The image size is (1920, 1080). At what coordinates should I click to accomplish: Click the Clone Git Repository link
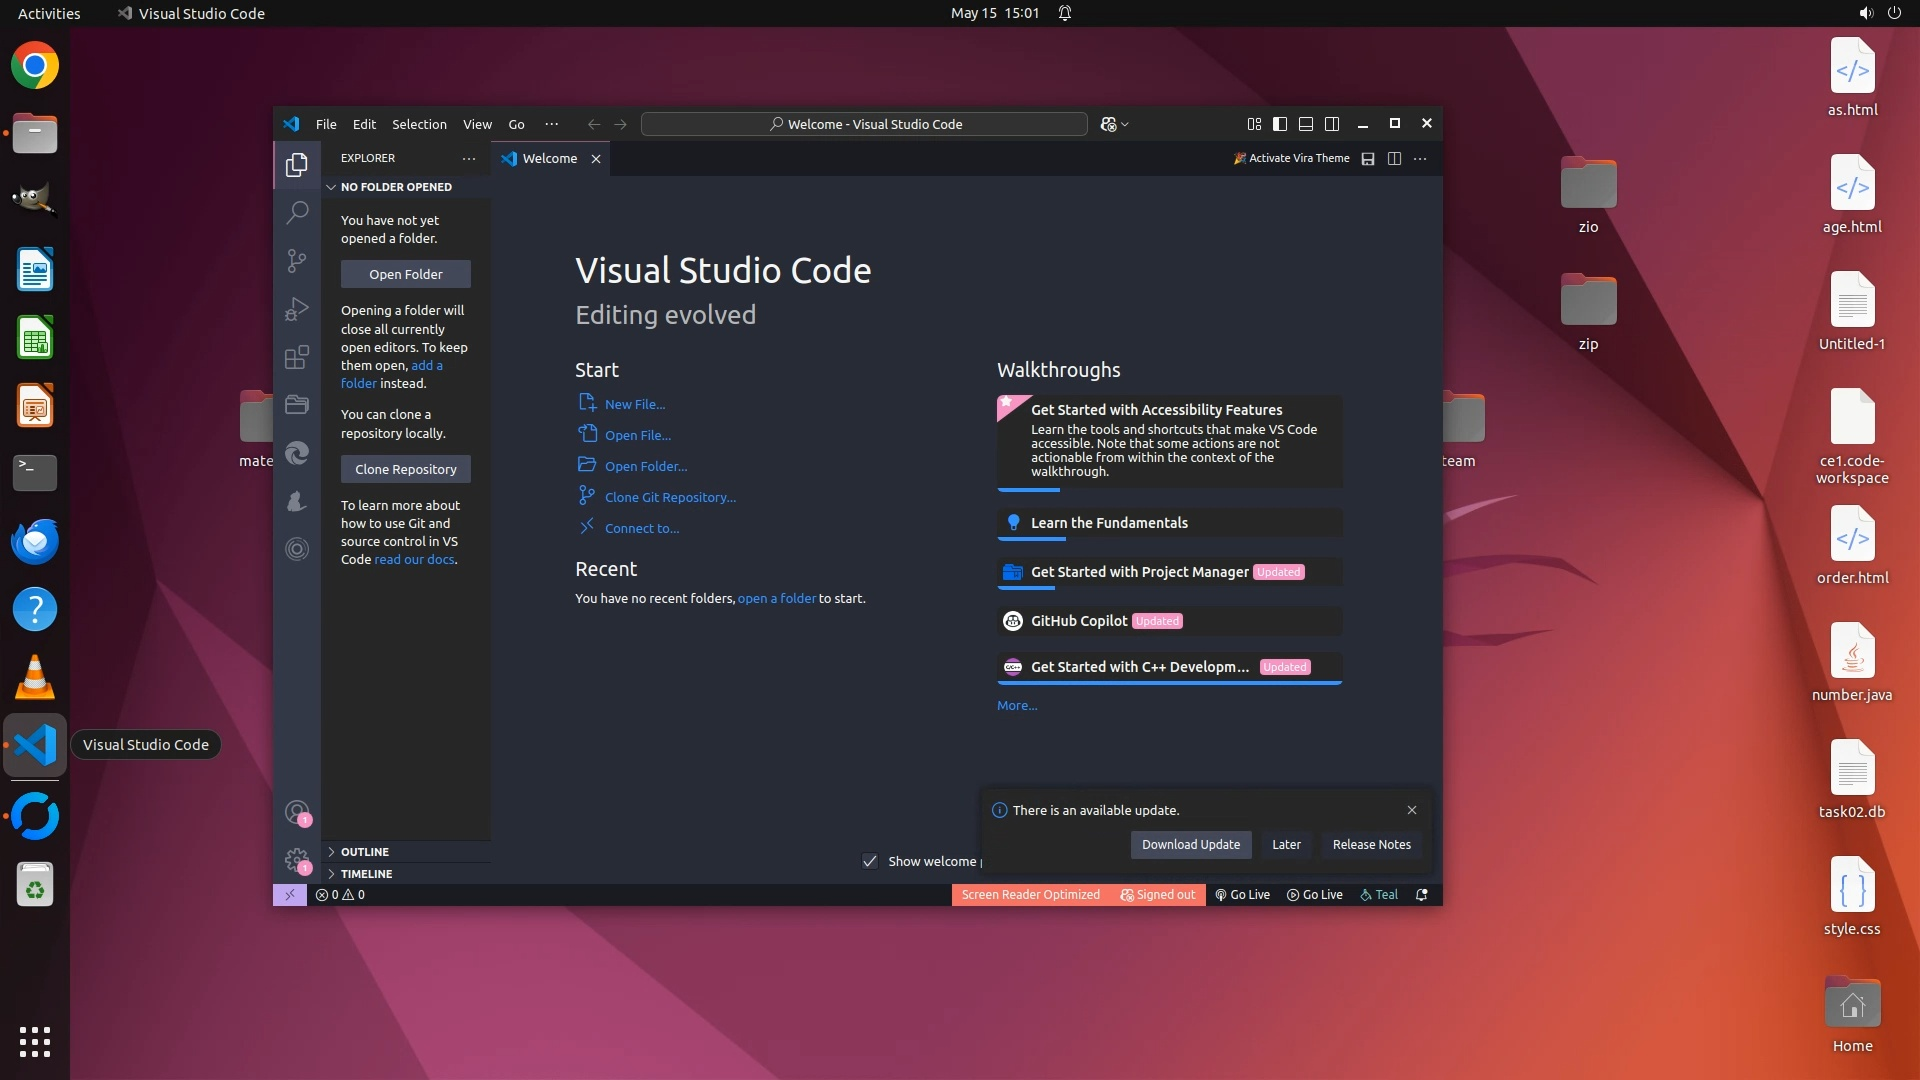pyautogui.click(x=670, y=497)
